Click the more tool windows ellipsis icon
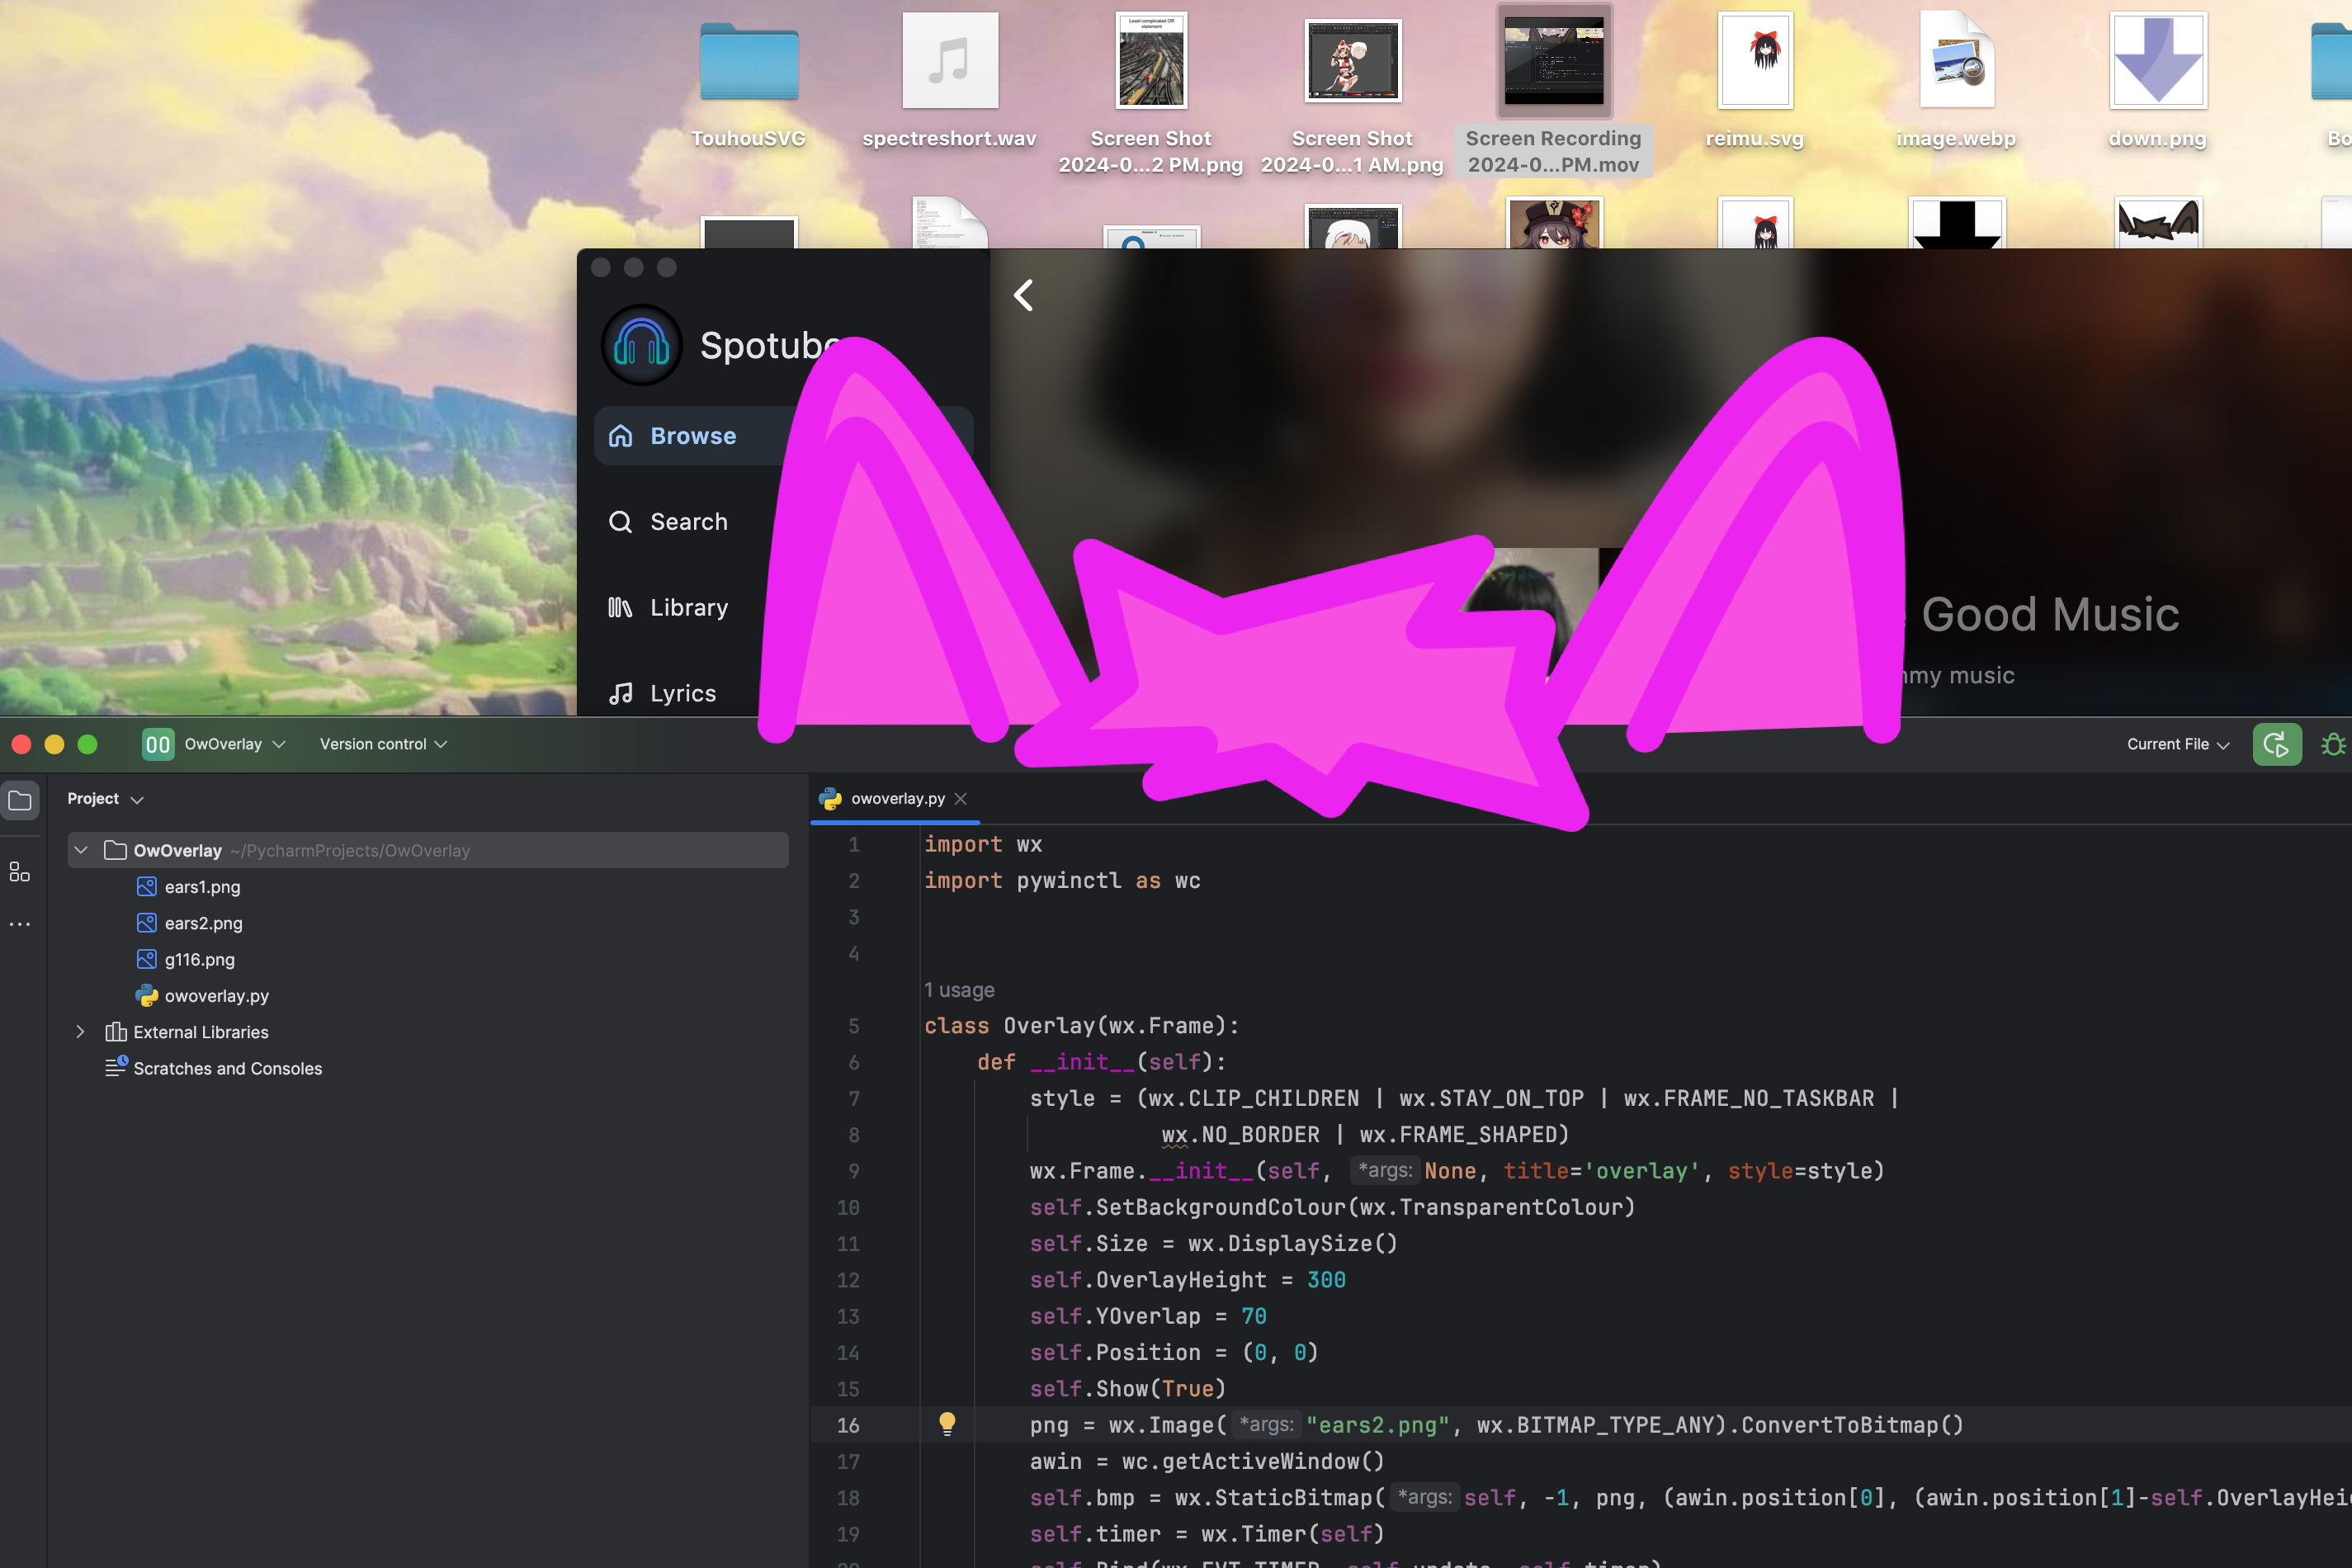The width and height of the screenshot is (2352, 1568). [20, 924]
